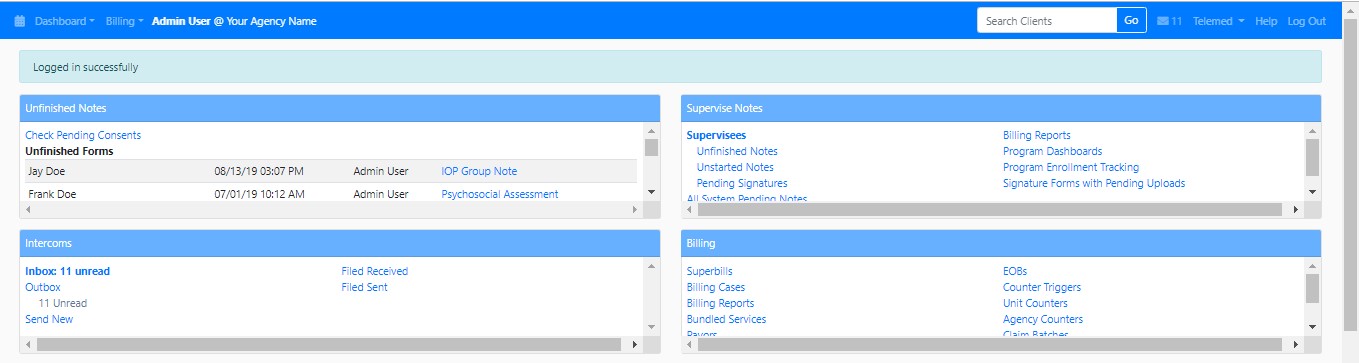Click the Billing panel's down scroll arrow
Screen dimensions: 1359x363
click(x=1313, y=327)
